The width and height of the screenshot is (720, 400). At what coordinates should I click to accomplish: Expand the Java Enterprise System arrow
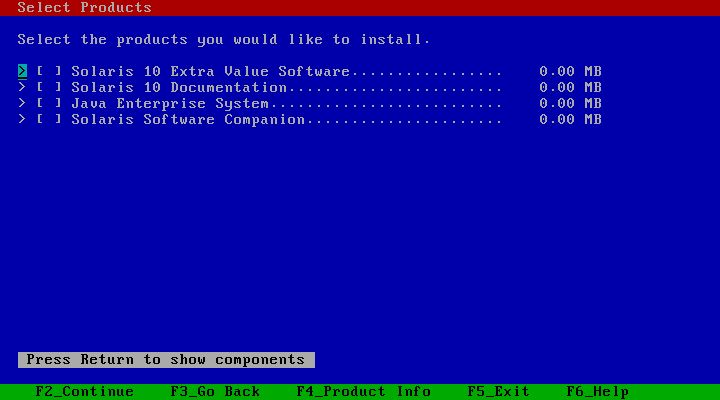click(x=22, y=103)
